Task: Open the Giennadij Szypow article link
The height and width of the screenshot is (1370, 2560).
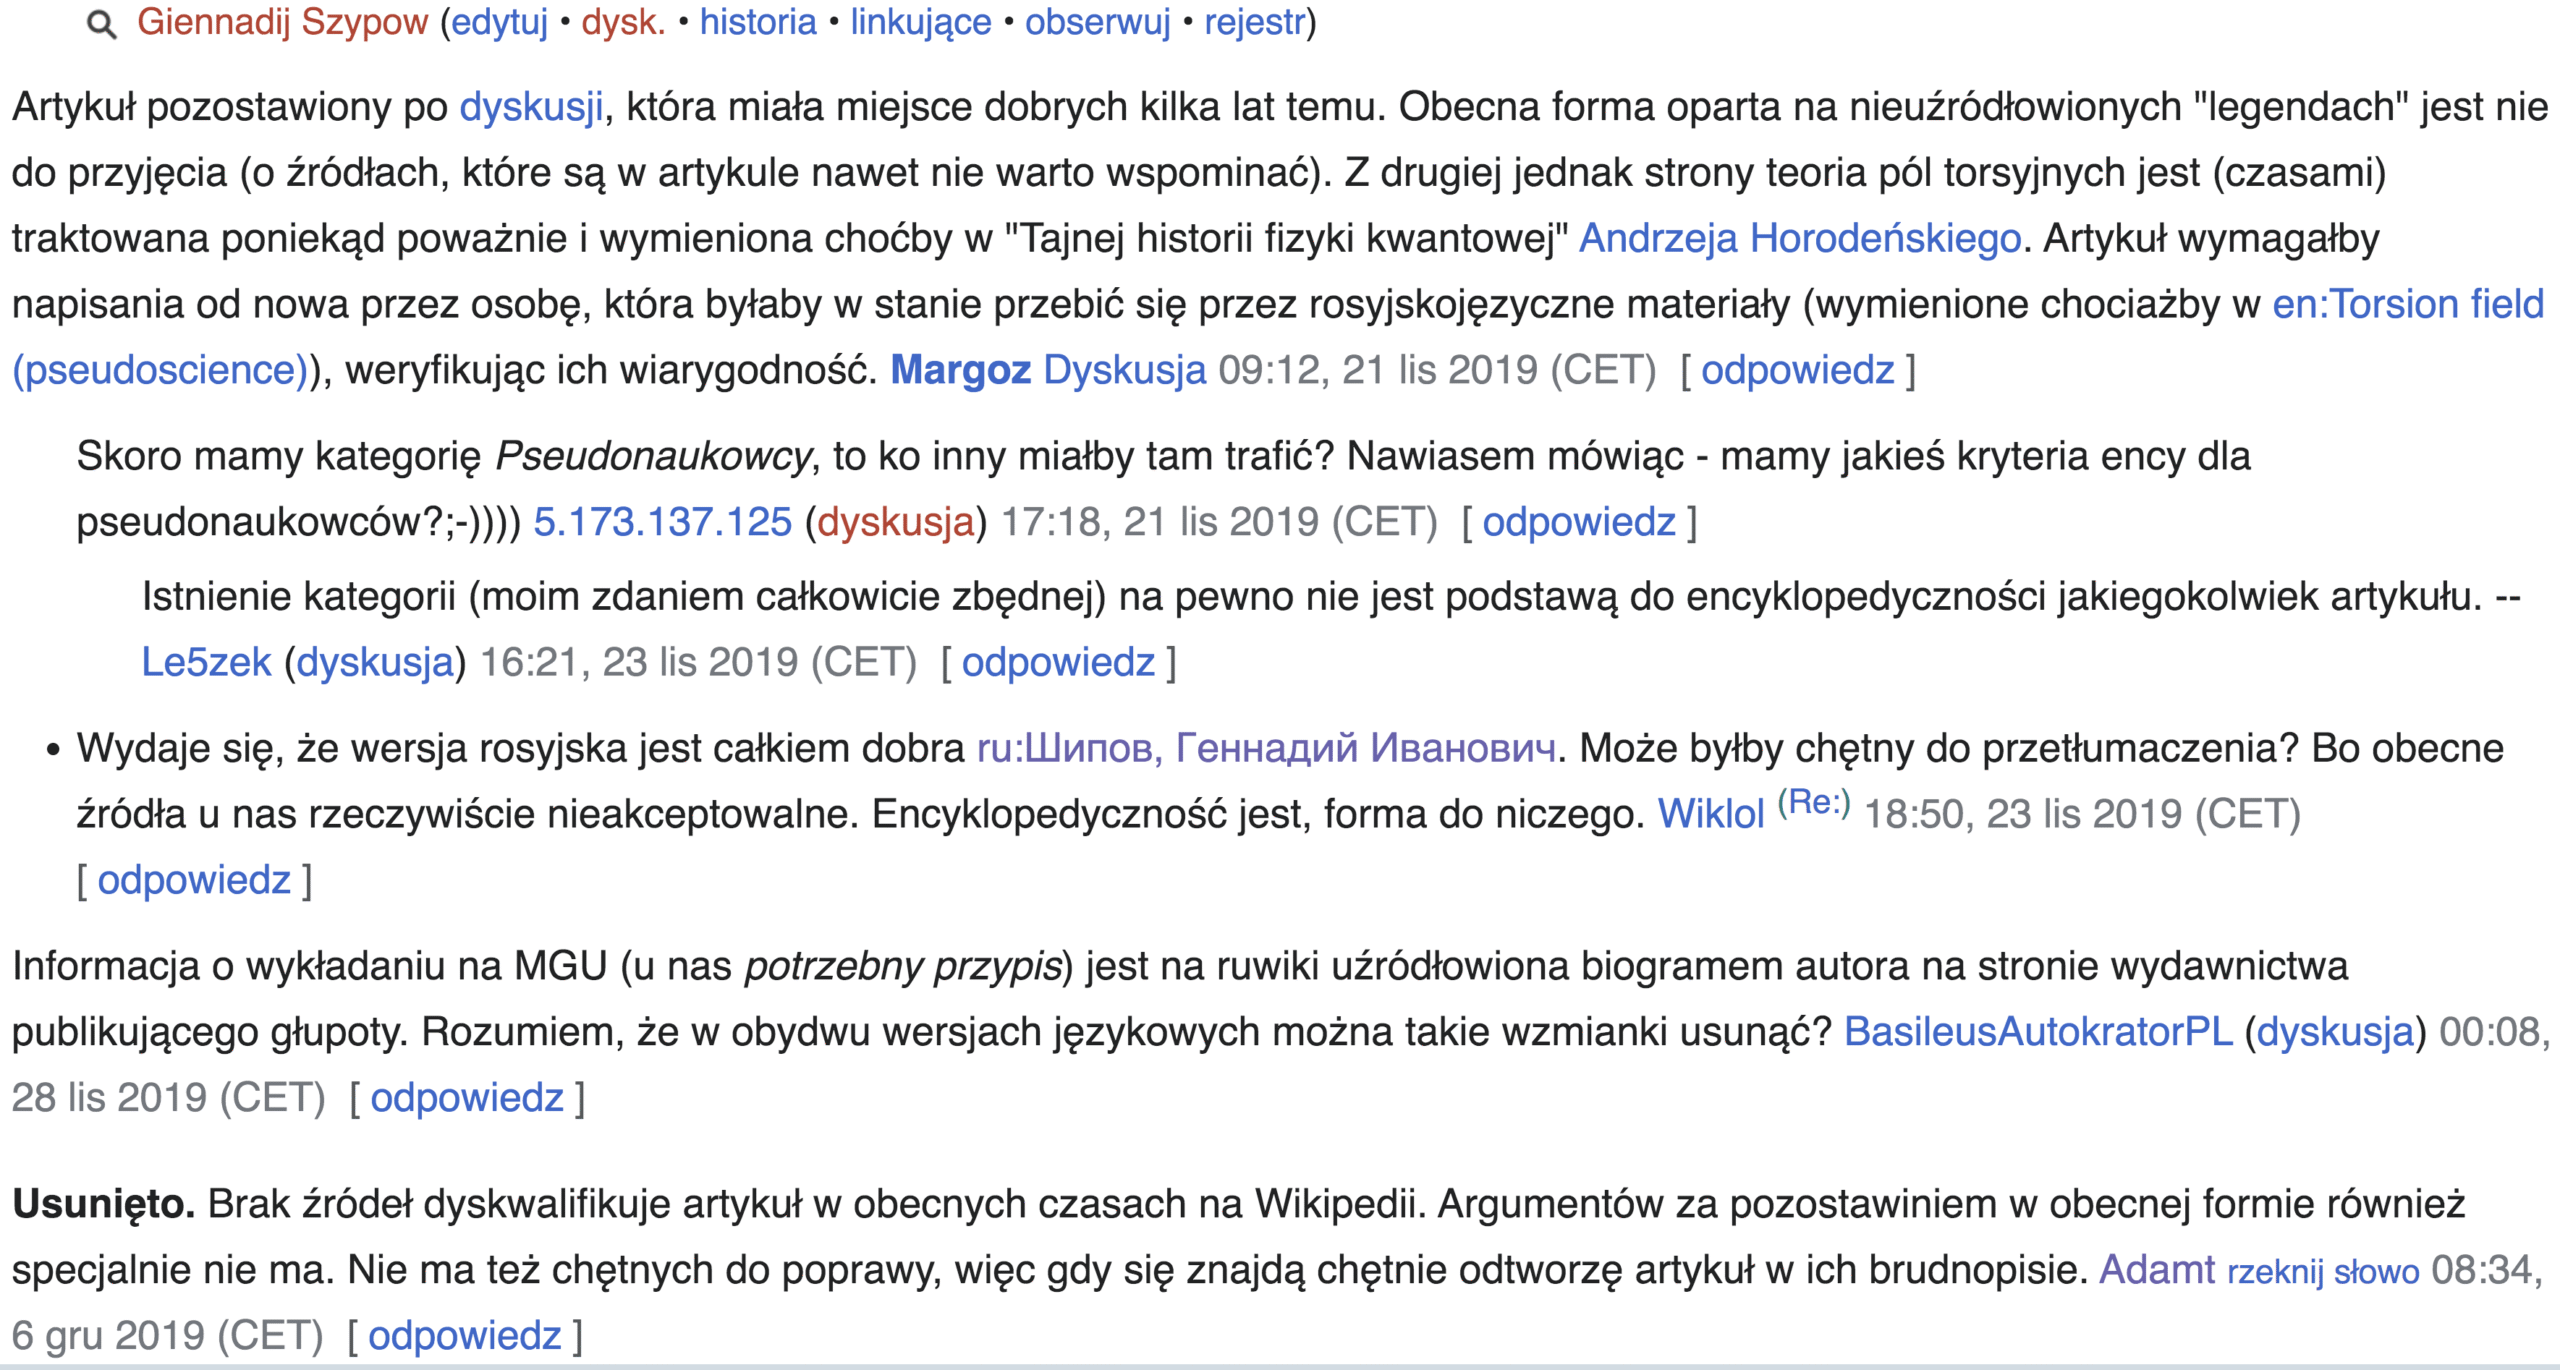Action: click(x=282, y=22)
